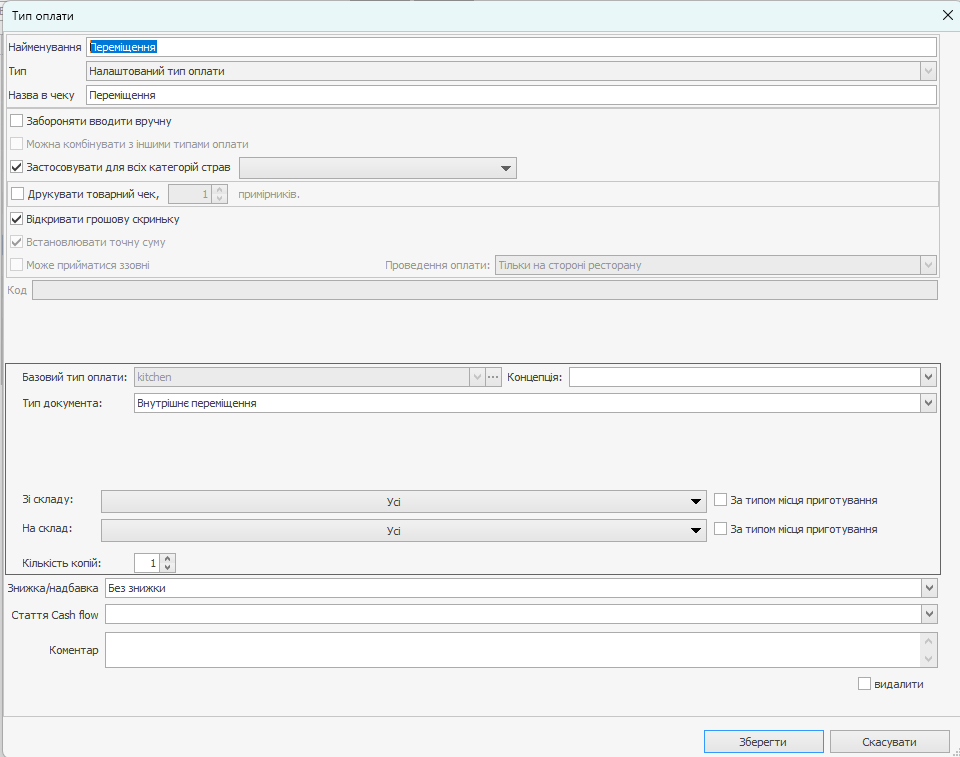
Task: Uncheck Відкривати грошову скриньку option
Action: click(x=17, y=219)
